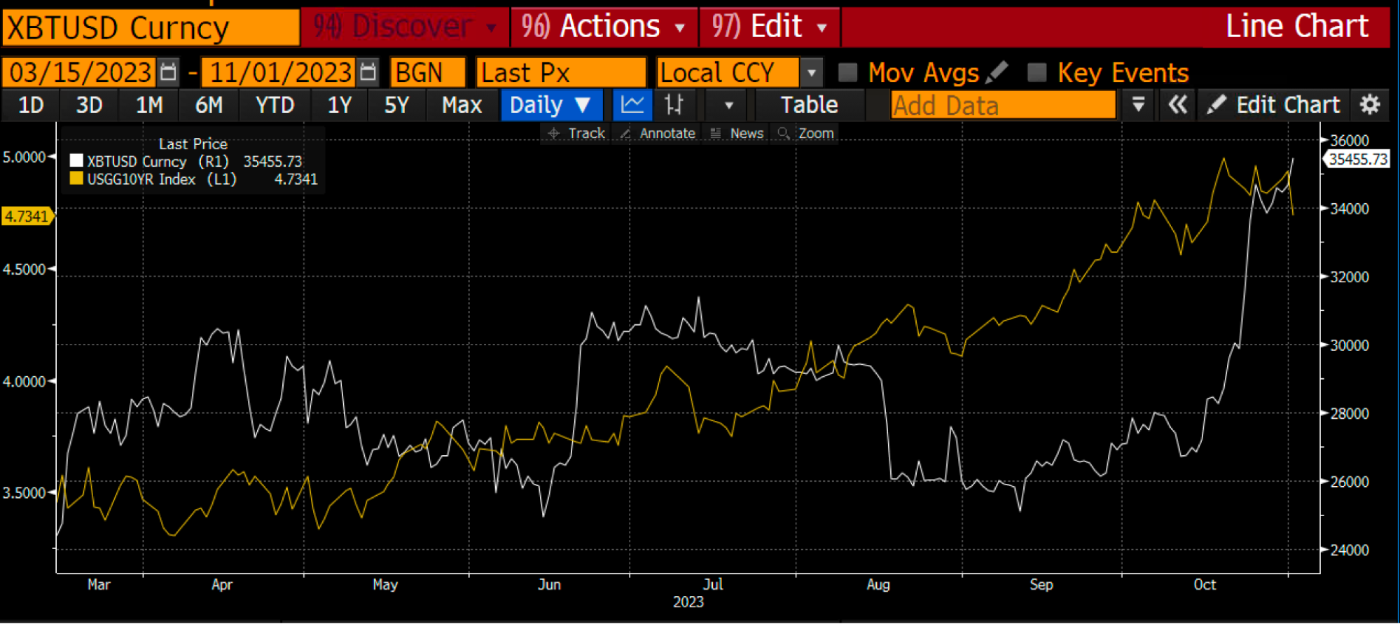This screenshot has height=624, width=1400.
Task: Toggle the Key Events checkbox
Action: tap(1038, 73)
